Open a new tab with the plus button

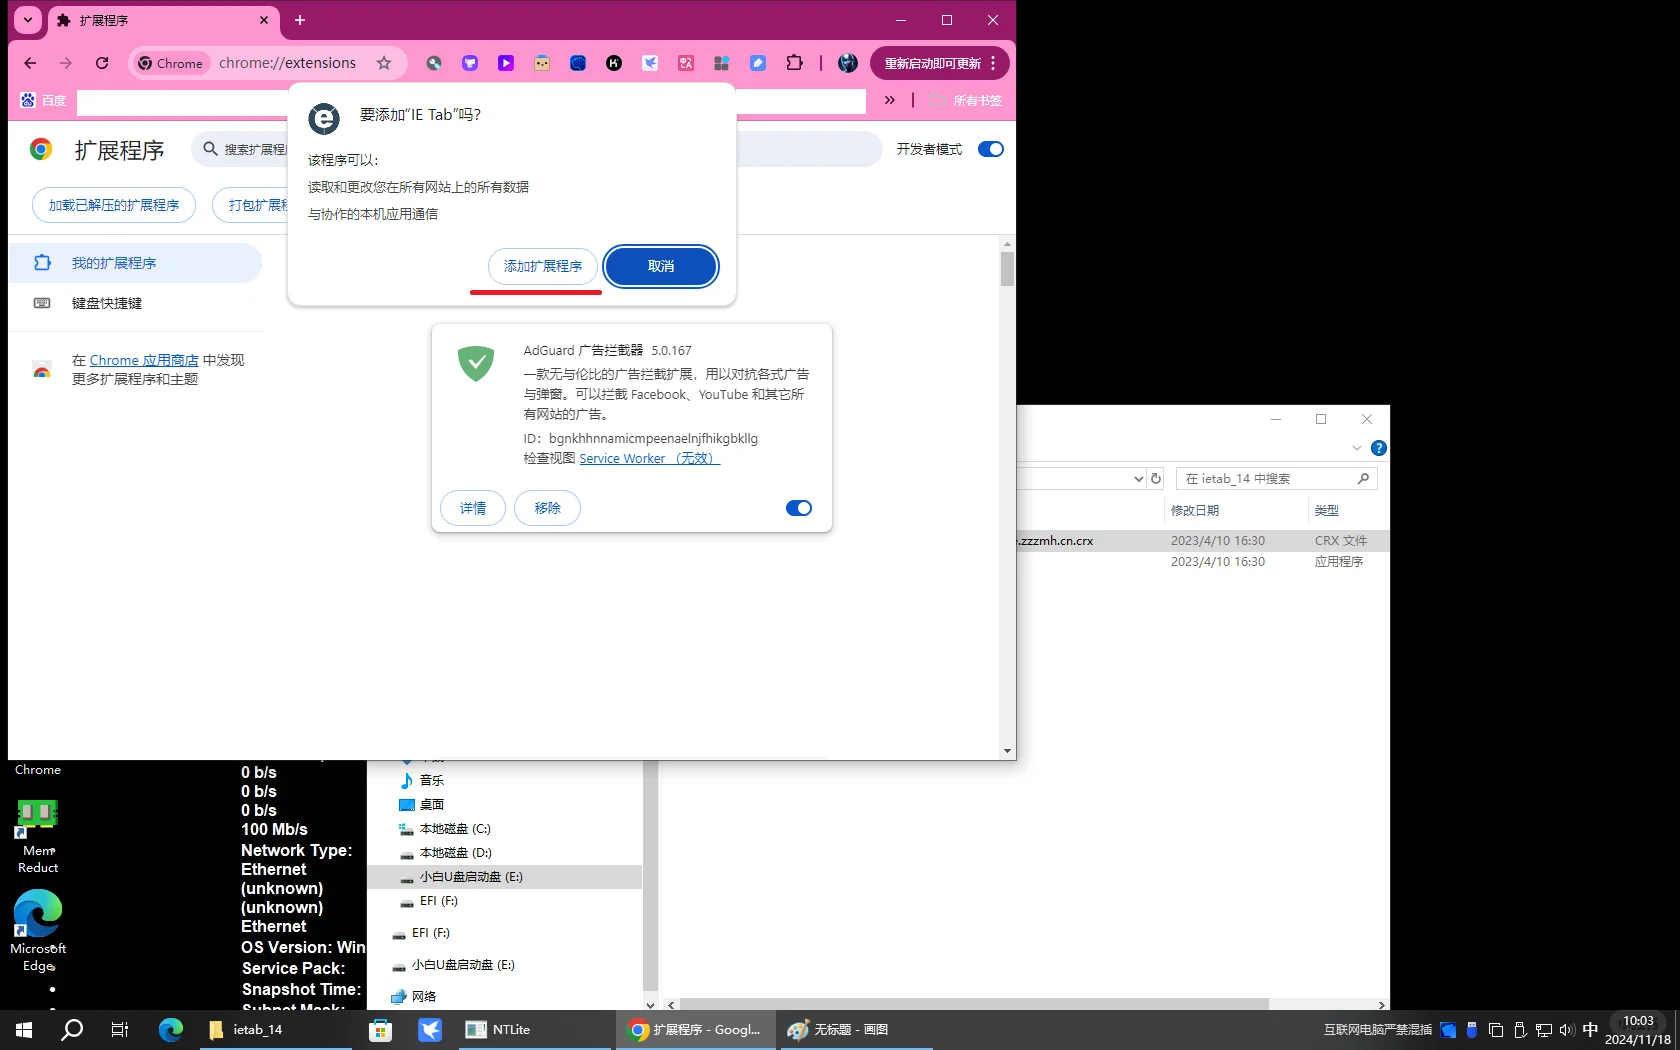(x=300, y=20)
